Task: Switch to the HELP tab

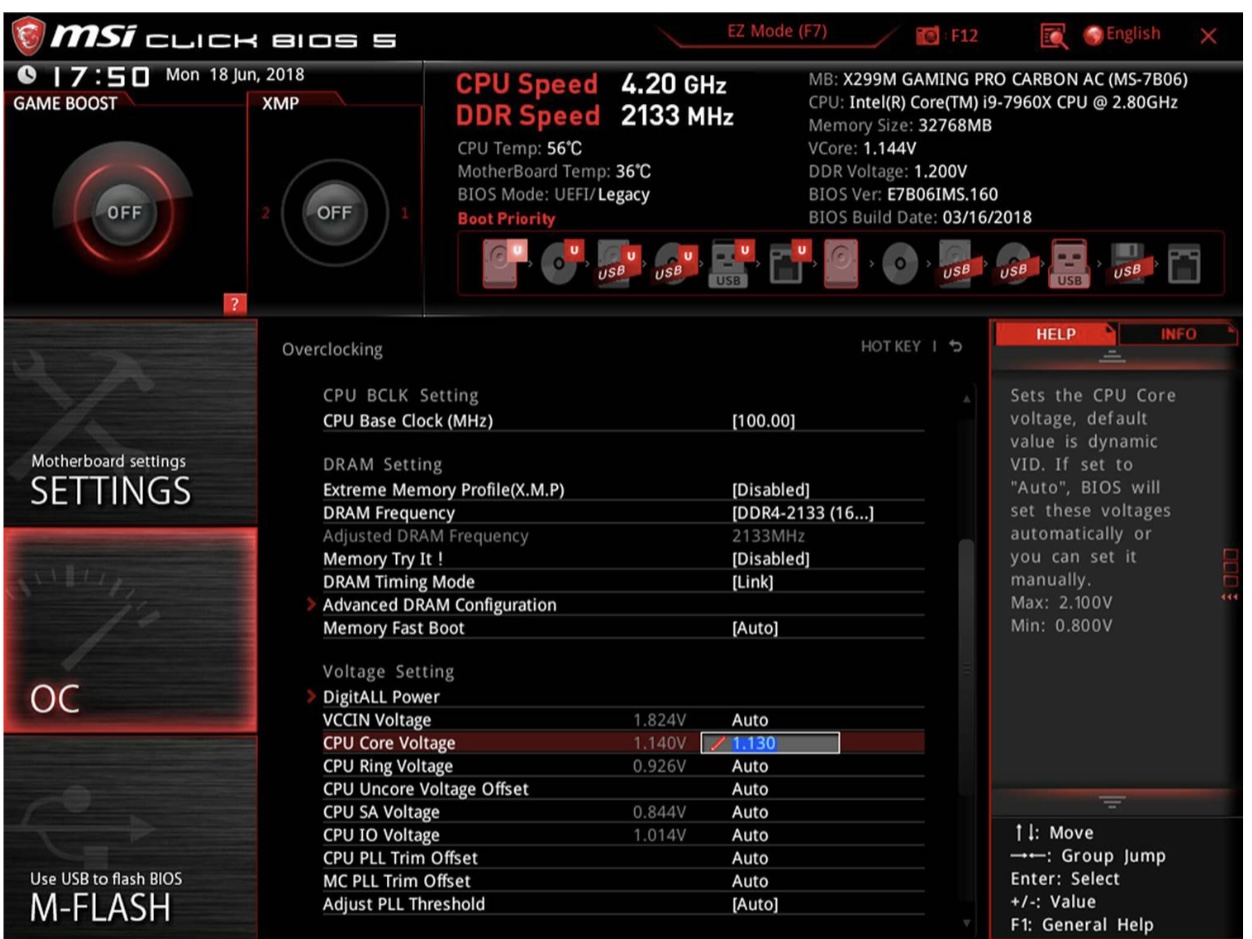Action: tap(1056, 334)
